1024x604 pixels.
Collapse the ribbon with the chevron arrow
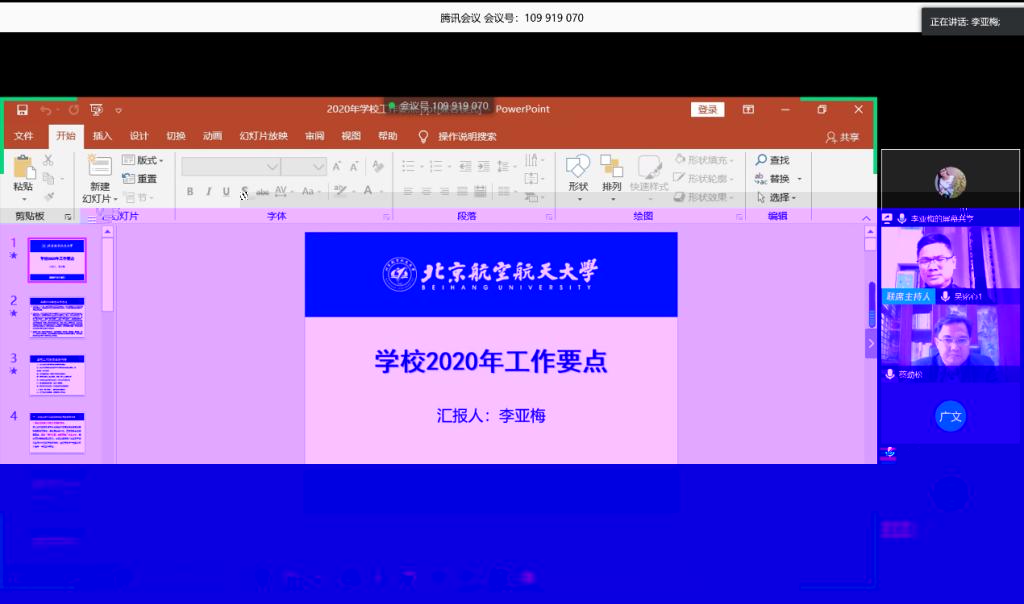click(866, 218)
